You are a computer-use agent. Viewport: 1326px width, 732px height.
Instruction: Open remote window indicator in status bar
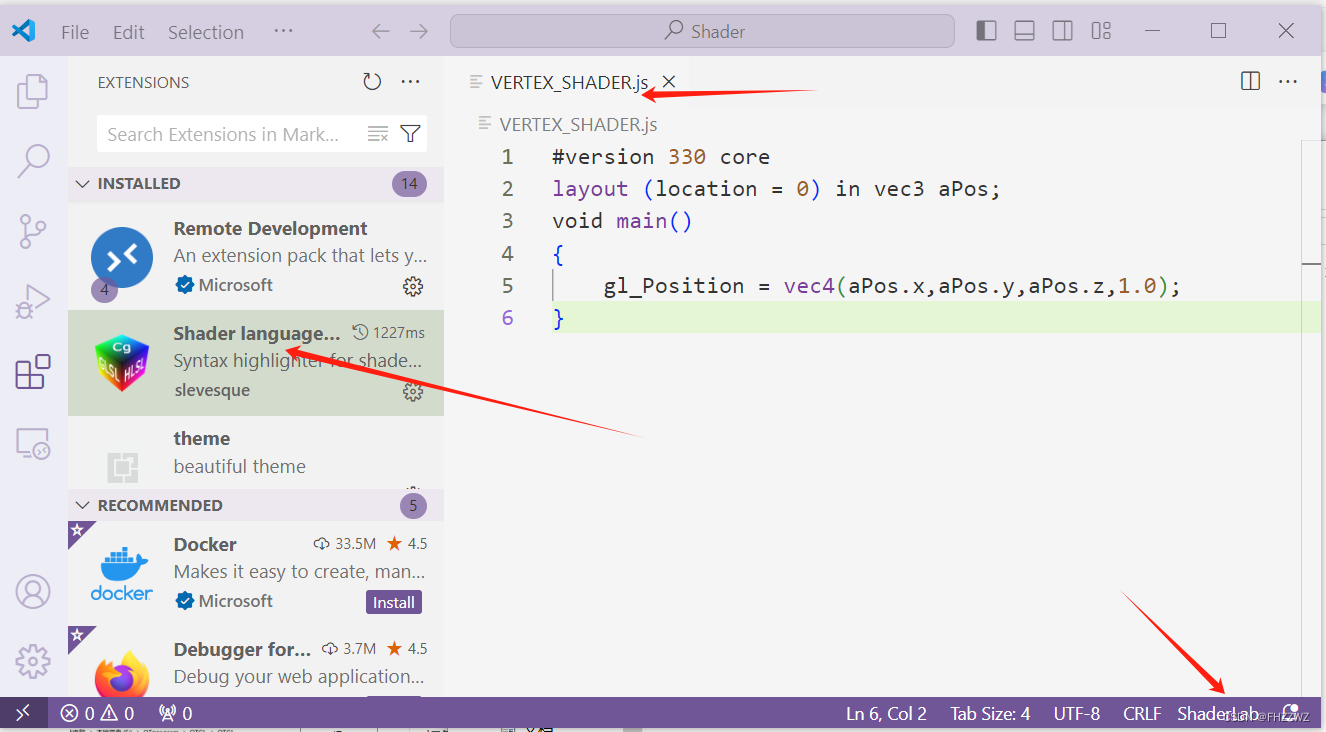coord(23,713)
